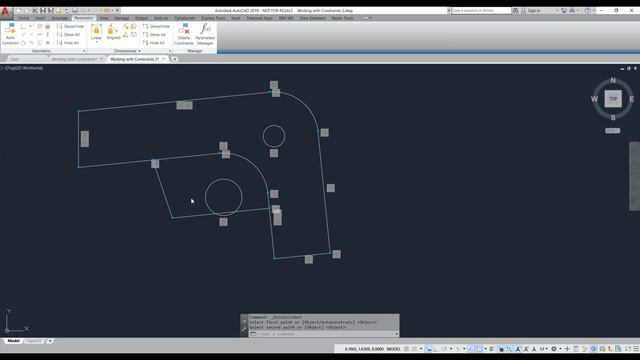Click the viewport controls label at top-left
The image size is (640, 360).
pyautogui.click(x=22, y=68)
